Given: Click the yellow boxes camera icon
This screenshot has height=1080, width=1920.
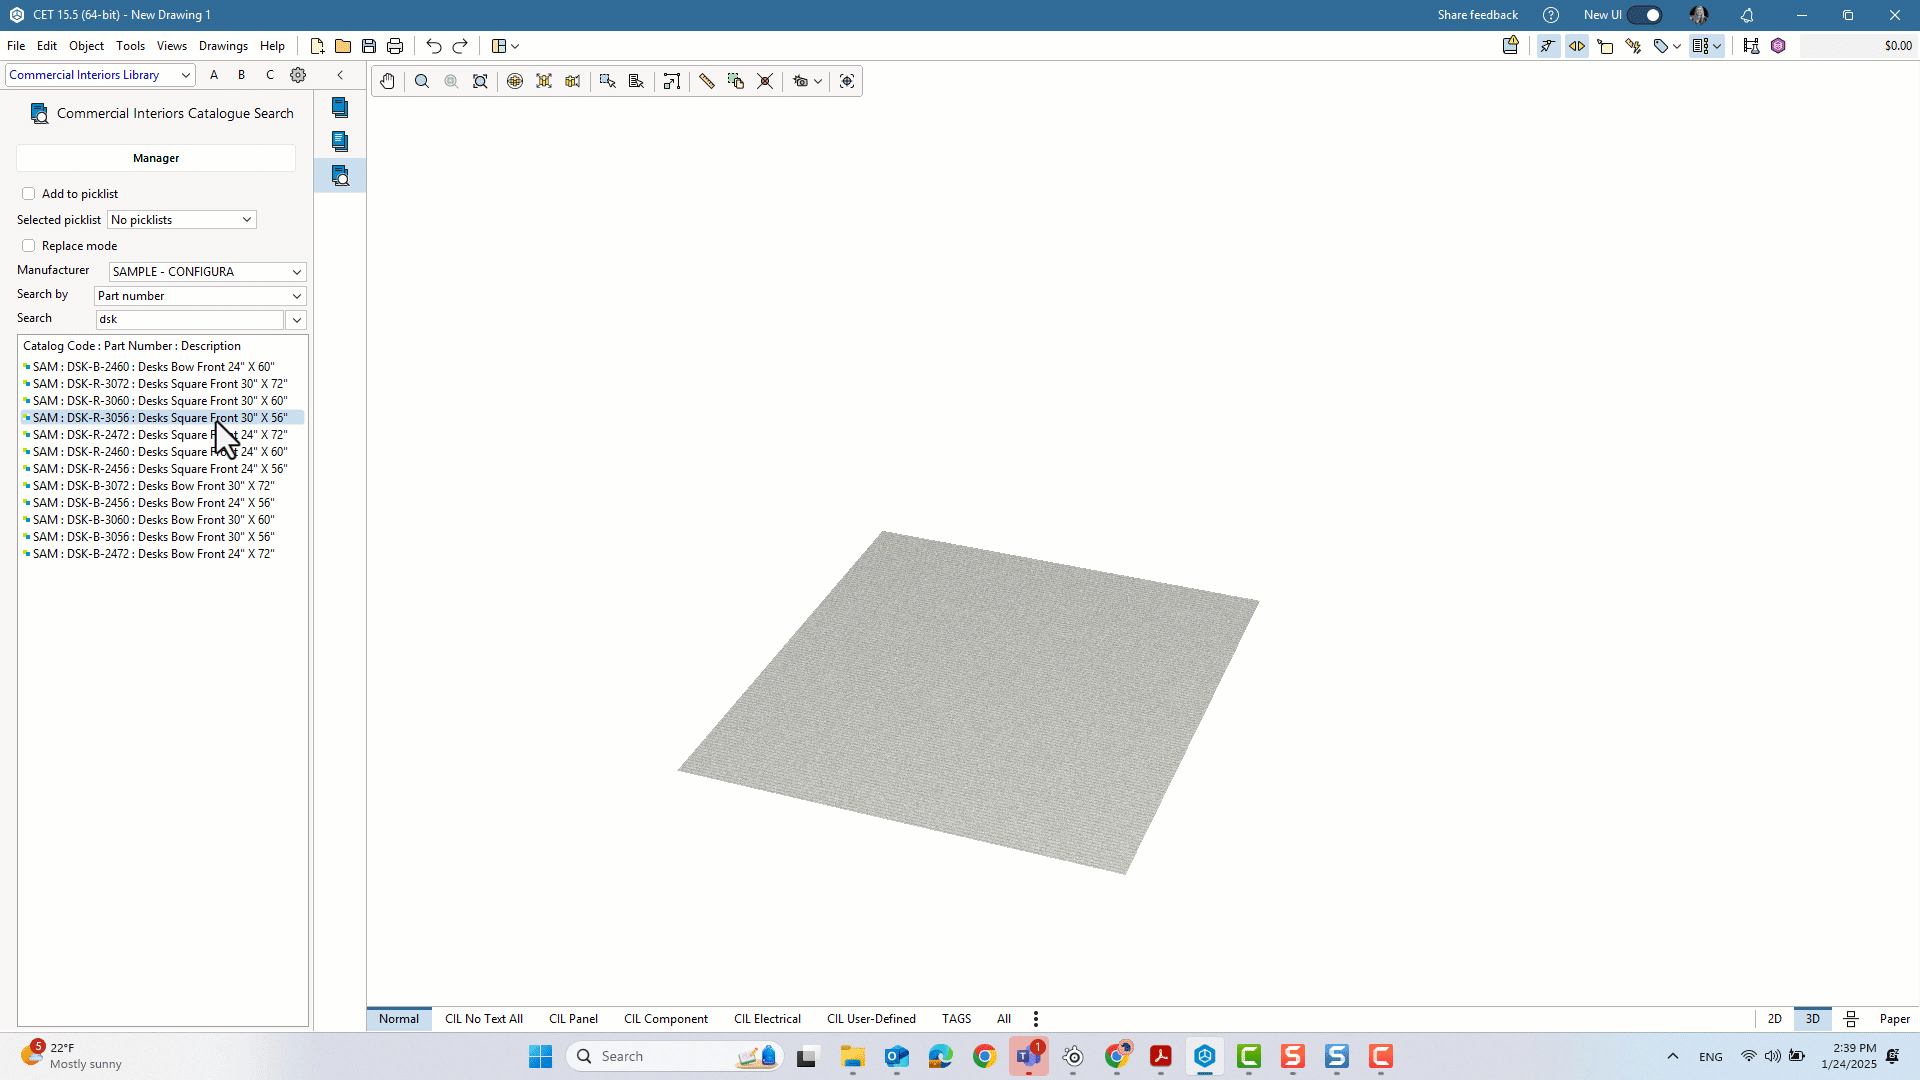Looking at the screenshot, I should (573, 81).
